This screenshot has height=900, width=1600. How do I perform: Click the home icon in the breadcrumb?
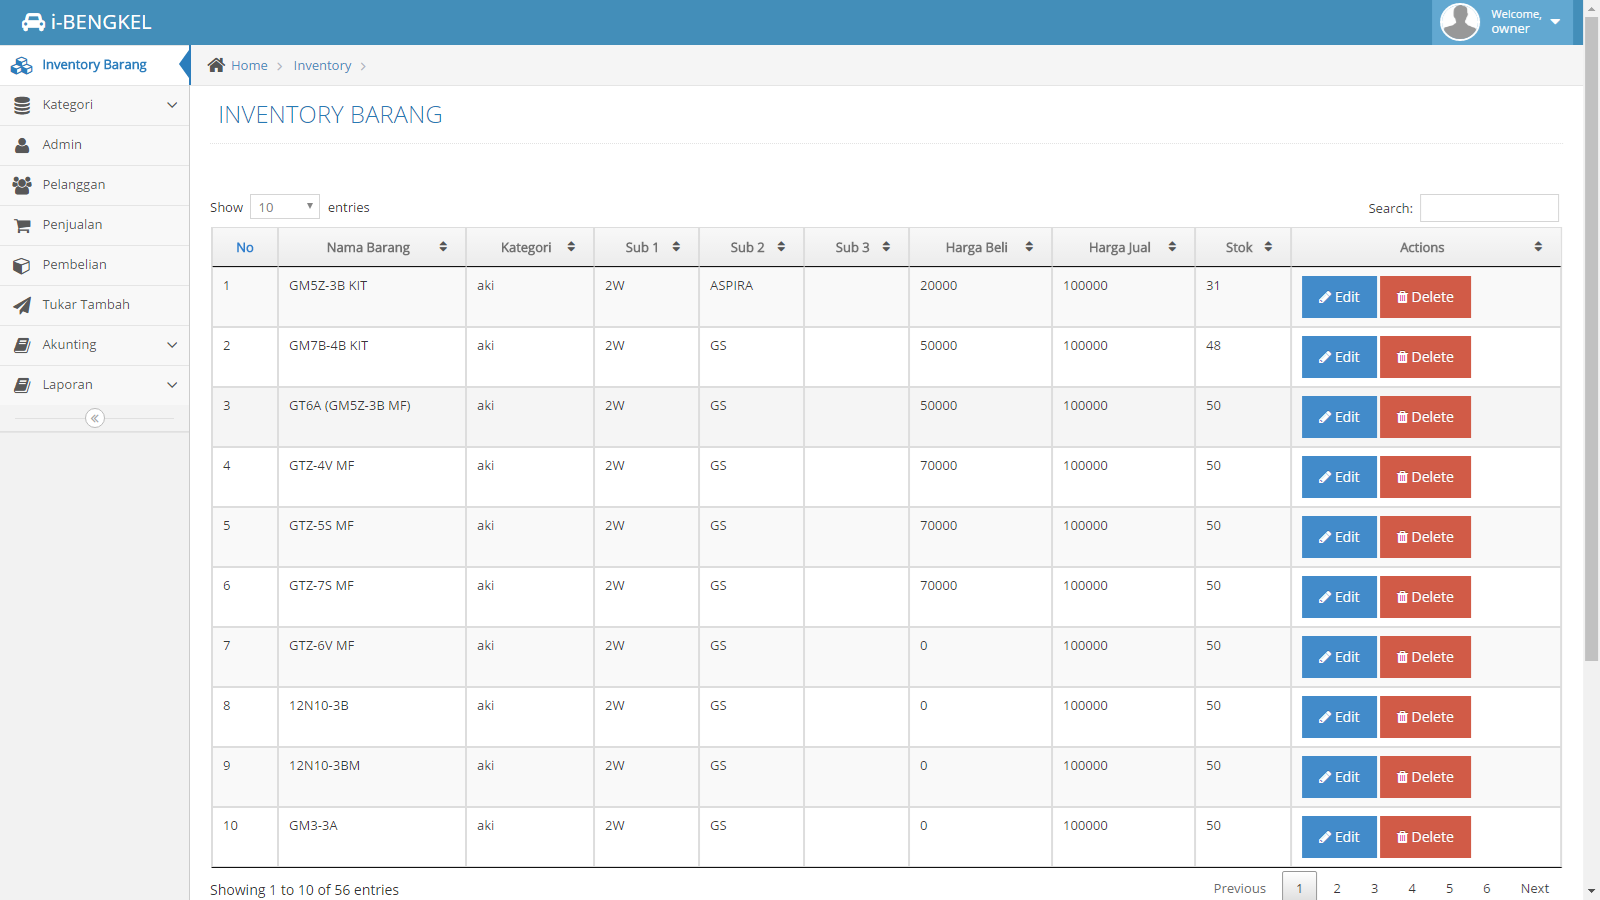(216, 65)
